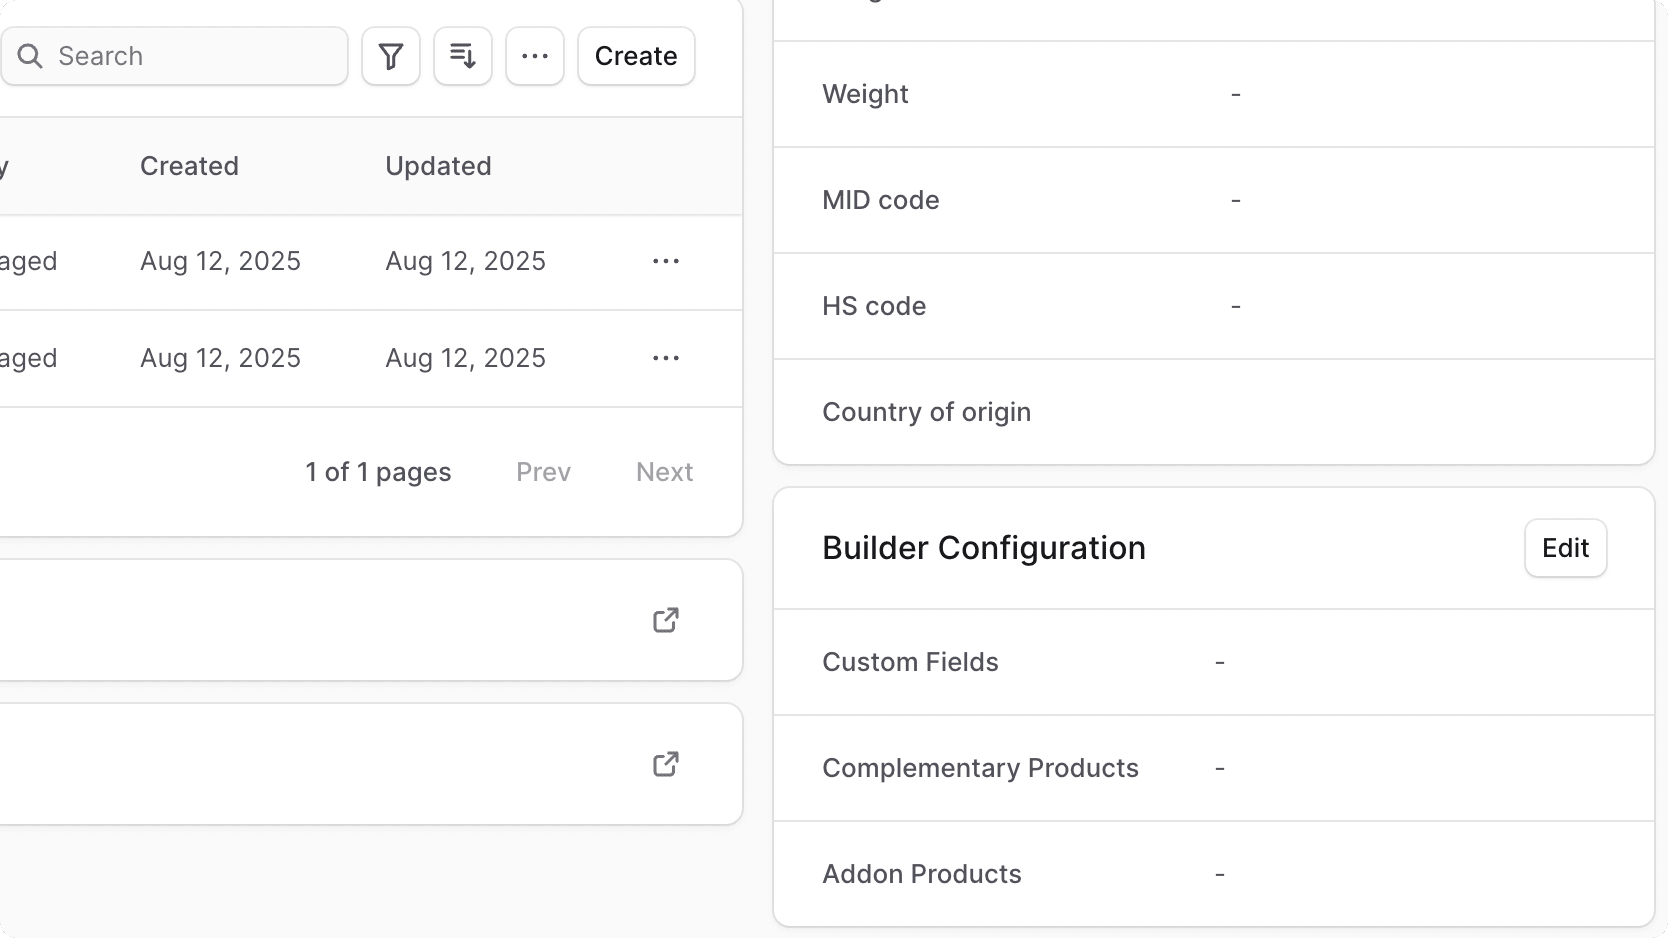
Task: Open the overflow ellipsis menu next to Create
Action: pyautogui.click(x=534, y=56)
